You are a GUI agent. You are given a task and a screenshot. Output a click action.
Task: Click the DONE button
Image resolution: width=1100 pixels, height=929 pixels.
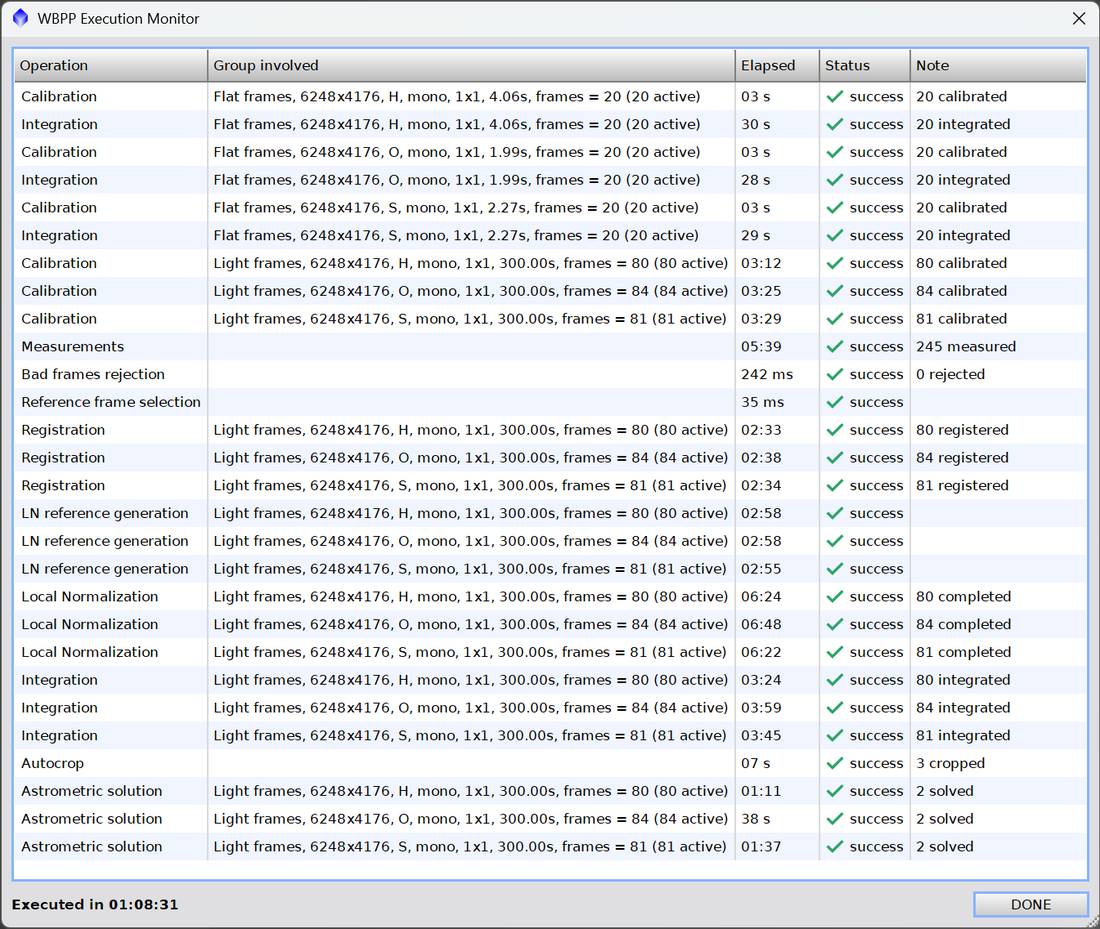click(1031, 904)
